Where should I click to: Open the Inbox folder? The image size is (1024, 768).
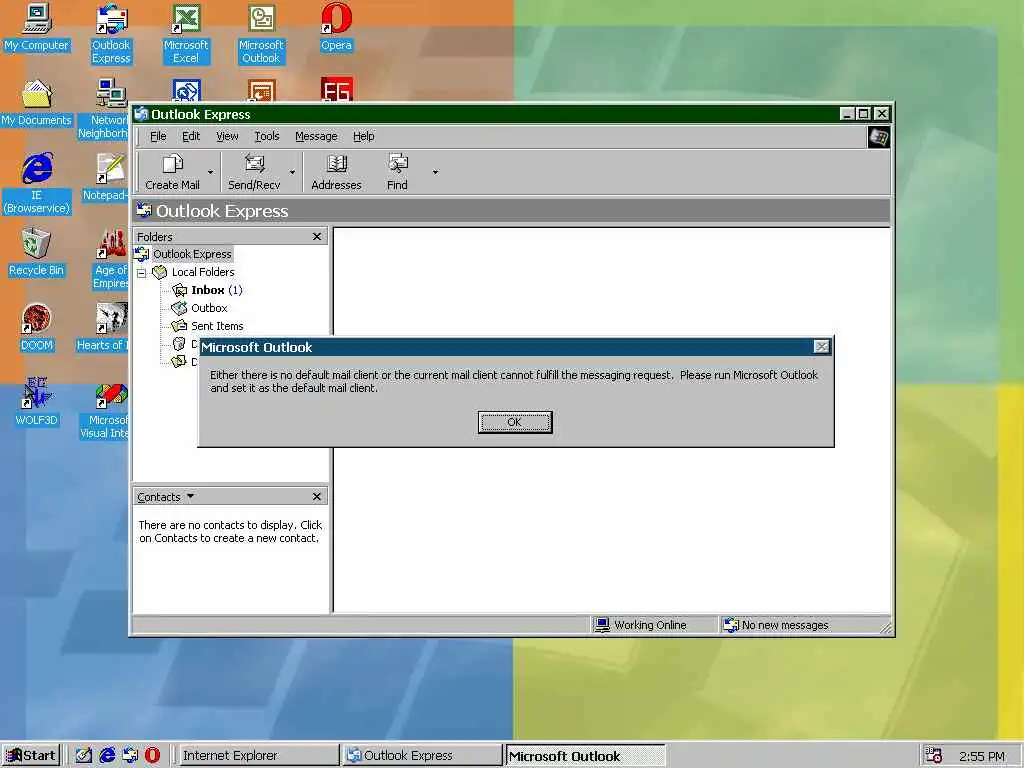click(x=208, y=290)
